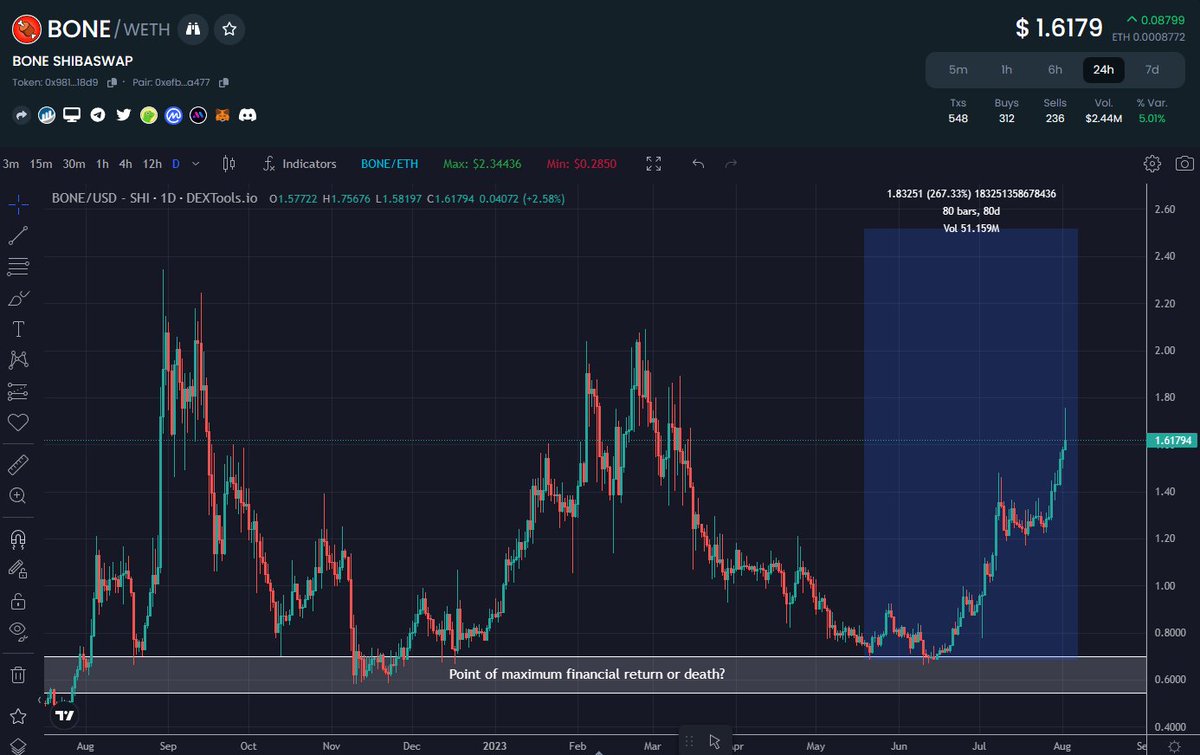
Task: Select the pattern nodes drawing tool
Action: 18,360
